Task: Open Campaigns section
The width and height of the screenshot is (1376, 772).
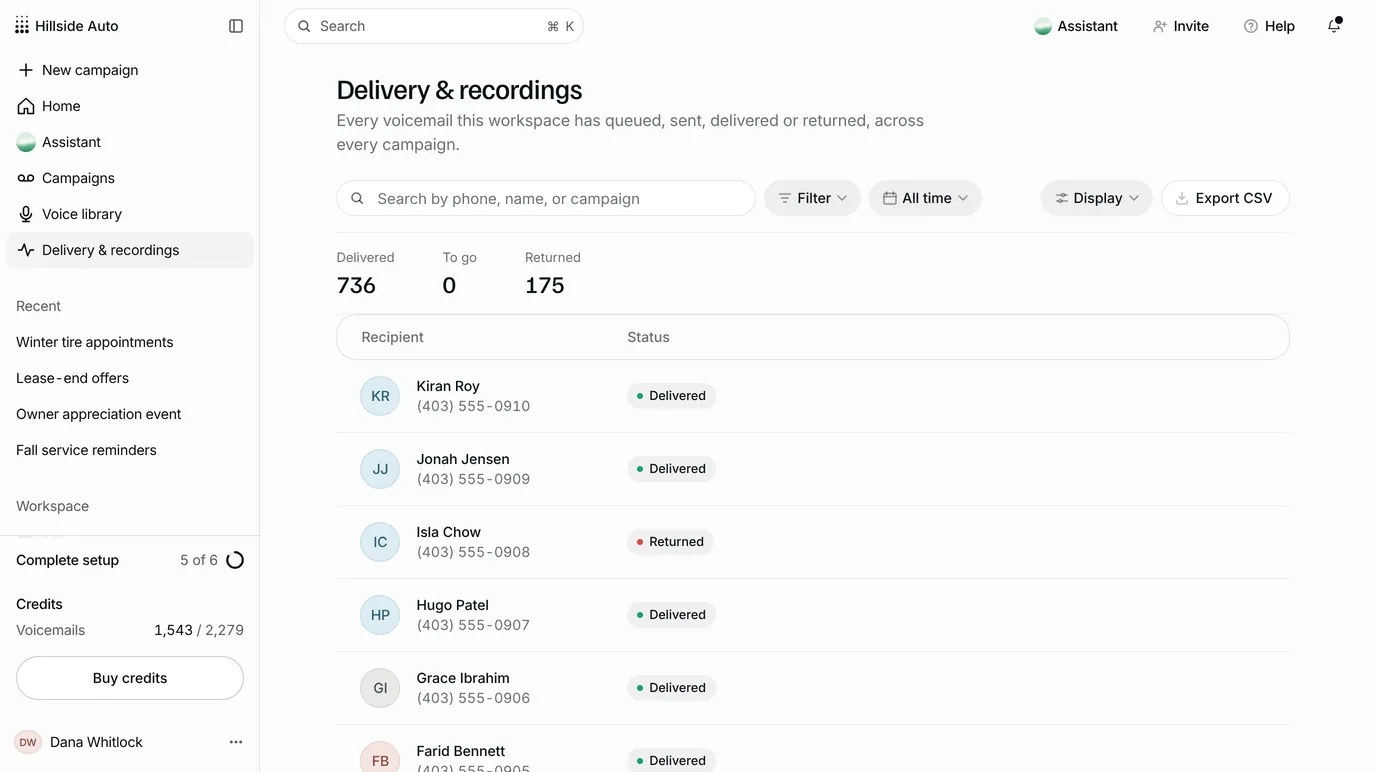Action: coord(130,178)
